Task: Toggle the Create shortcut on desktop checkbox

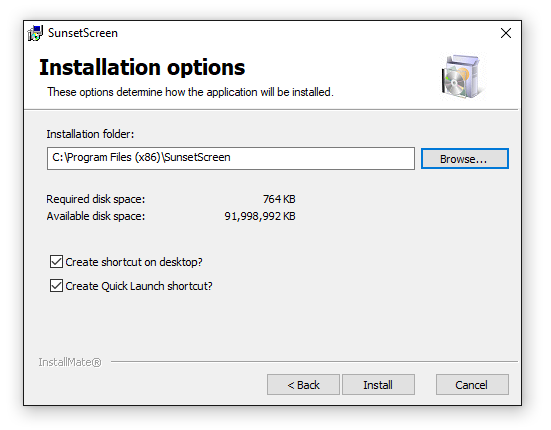Action: (56, 262)
